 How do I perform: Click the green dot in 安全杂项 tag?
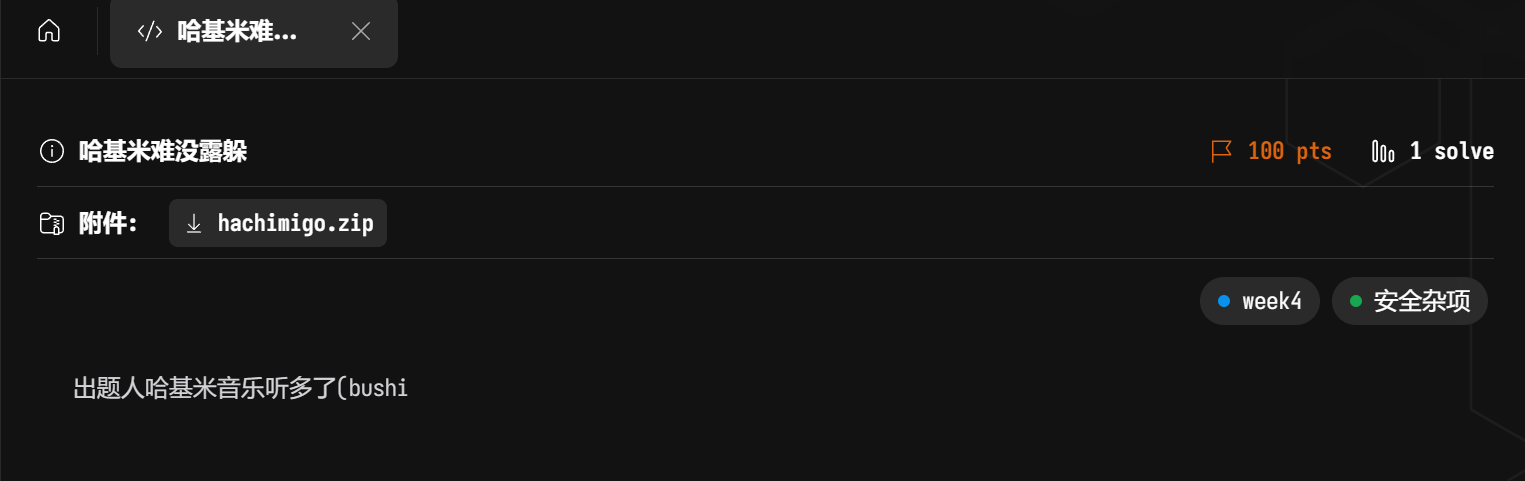(1356, 301)
